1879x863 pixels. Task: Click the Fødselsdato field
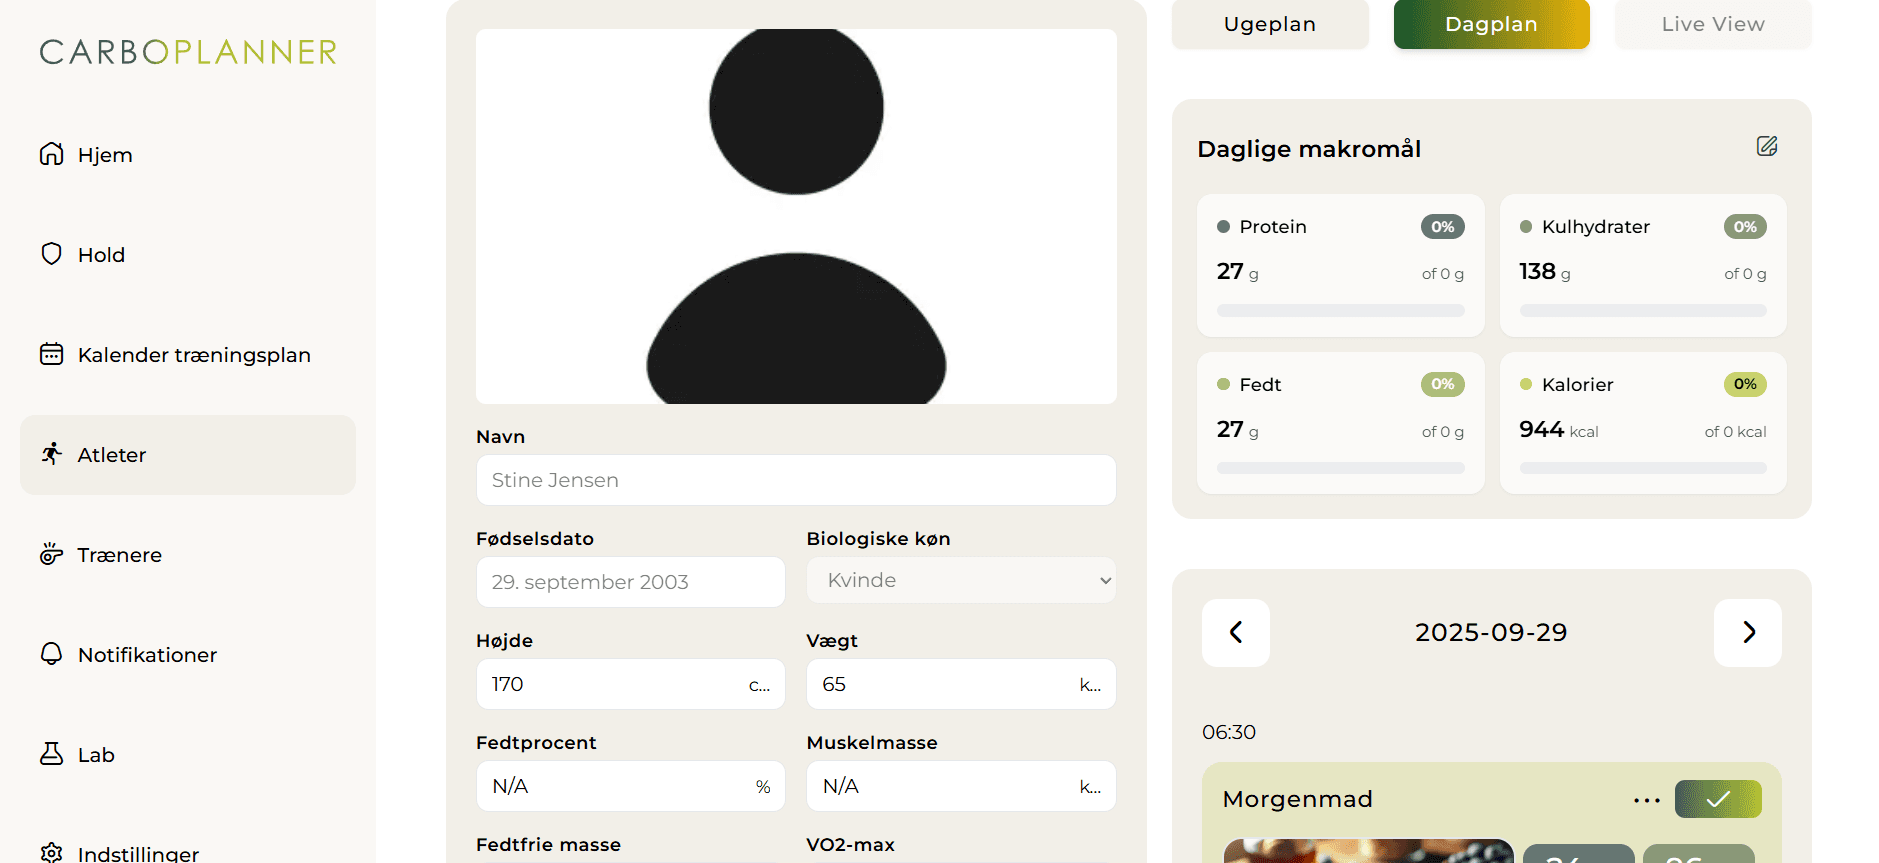pyautogui.click(x=631, y=582)
